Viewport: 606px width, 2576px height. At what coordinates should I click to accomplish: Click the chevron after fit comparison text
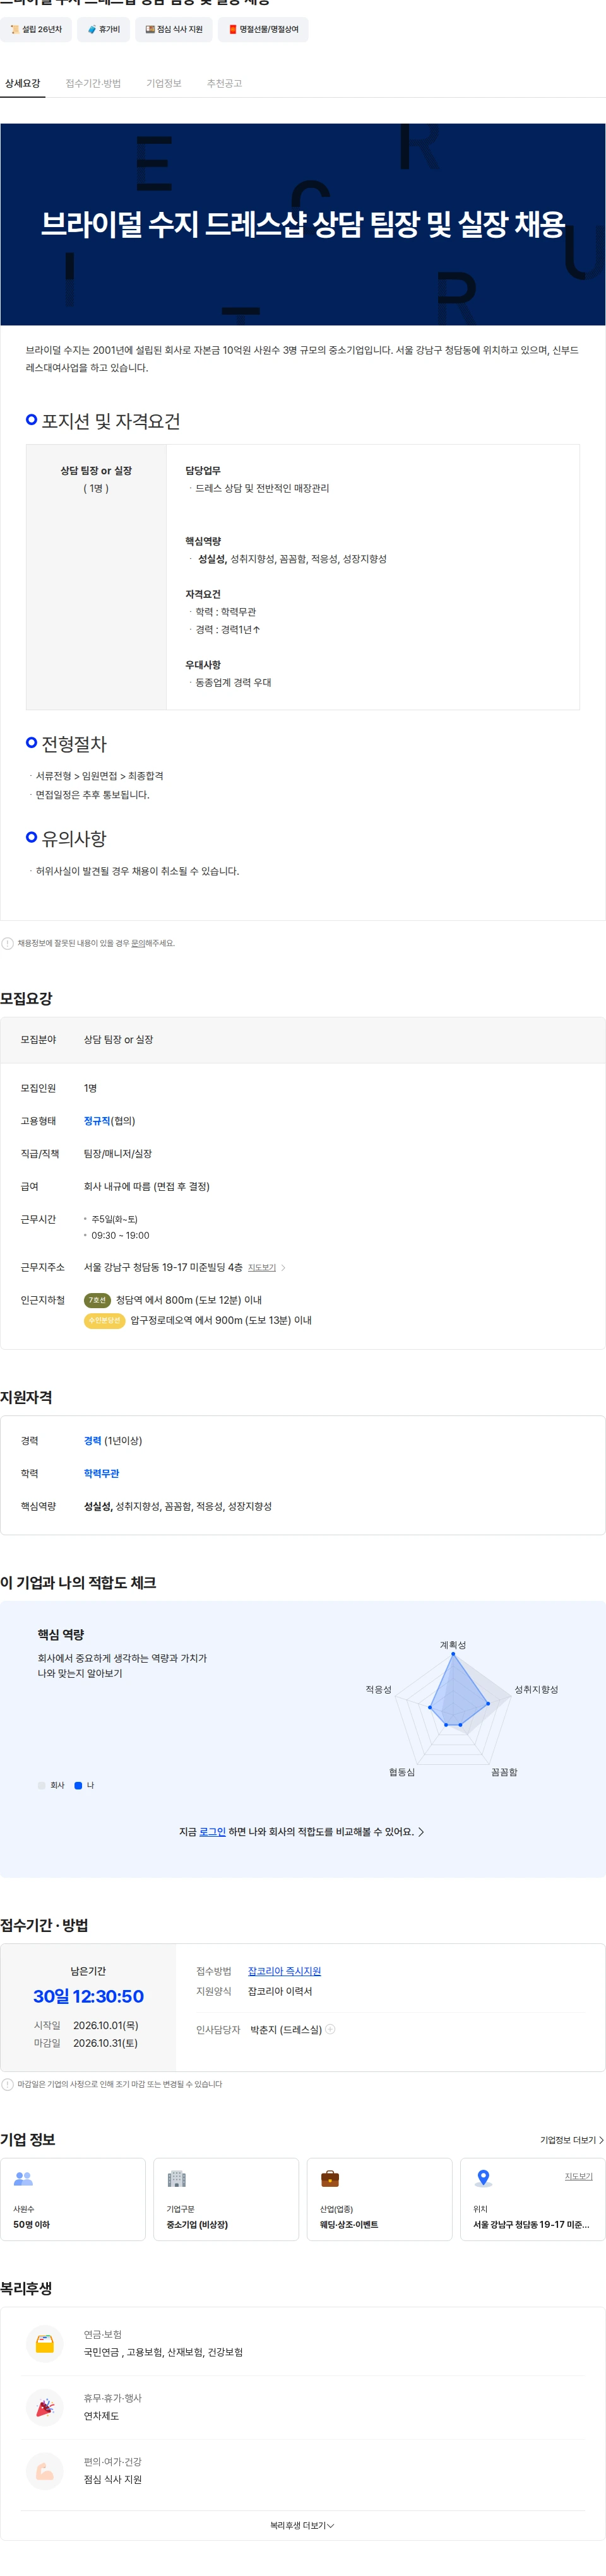click(421, 1832)
